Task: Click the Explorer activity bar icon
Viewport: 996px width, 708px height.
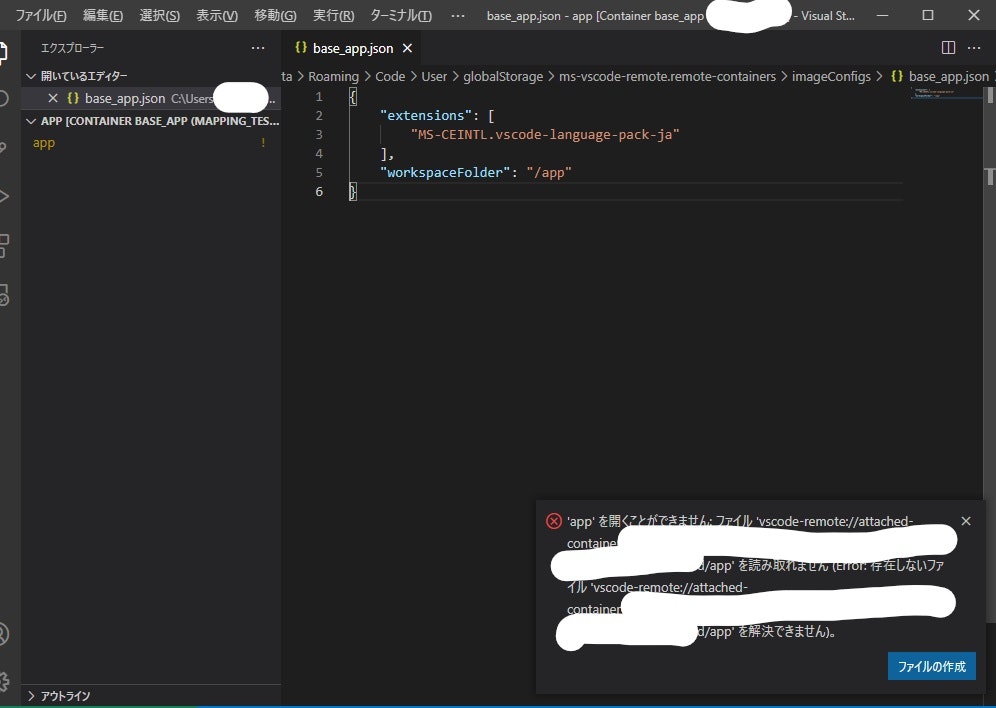Action: tap(3, 53)
